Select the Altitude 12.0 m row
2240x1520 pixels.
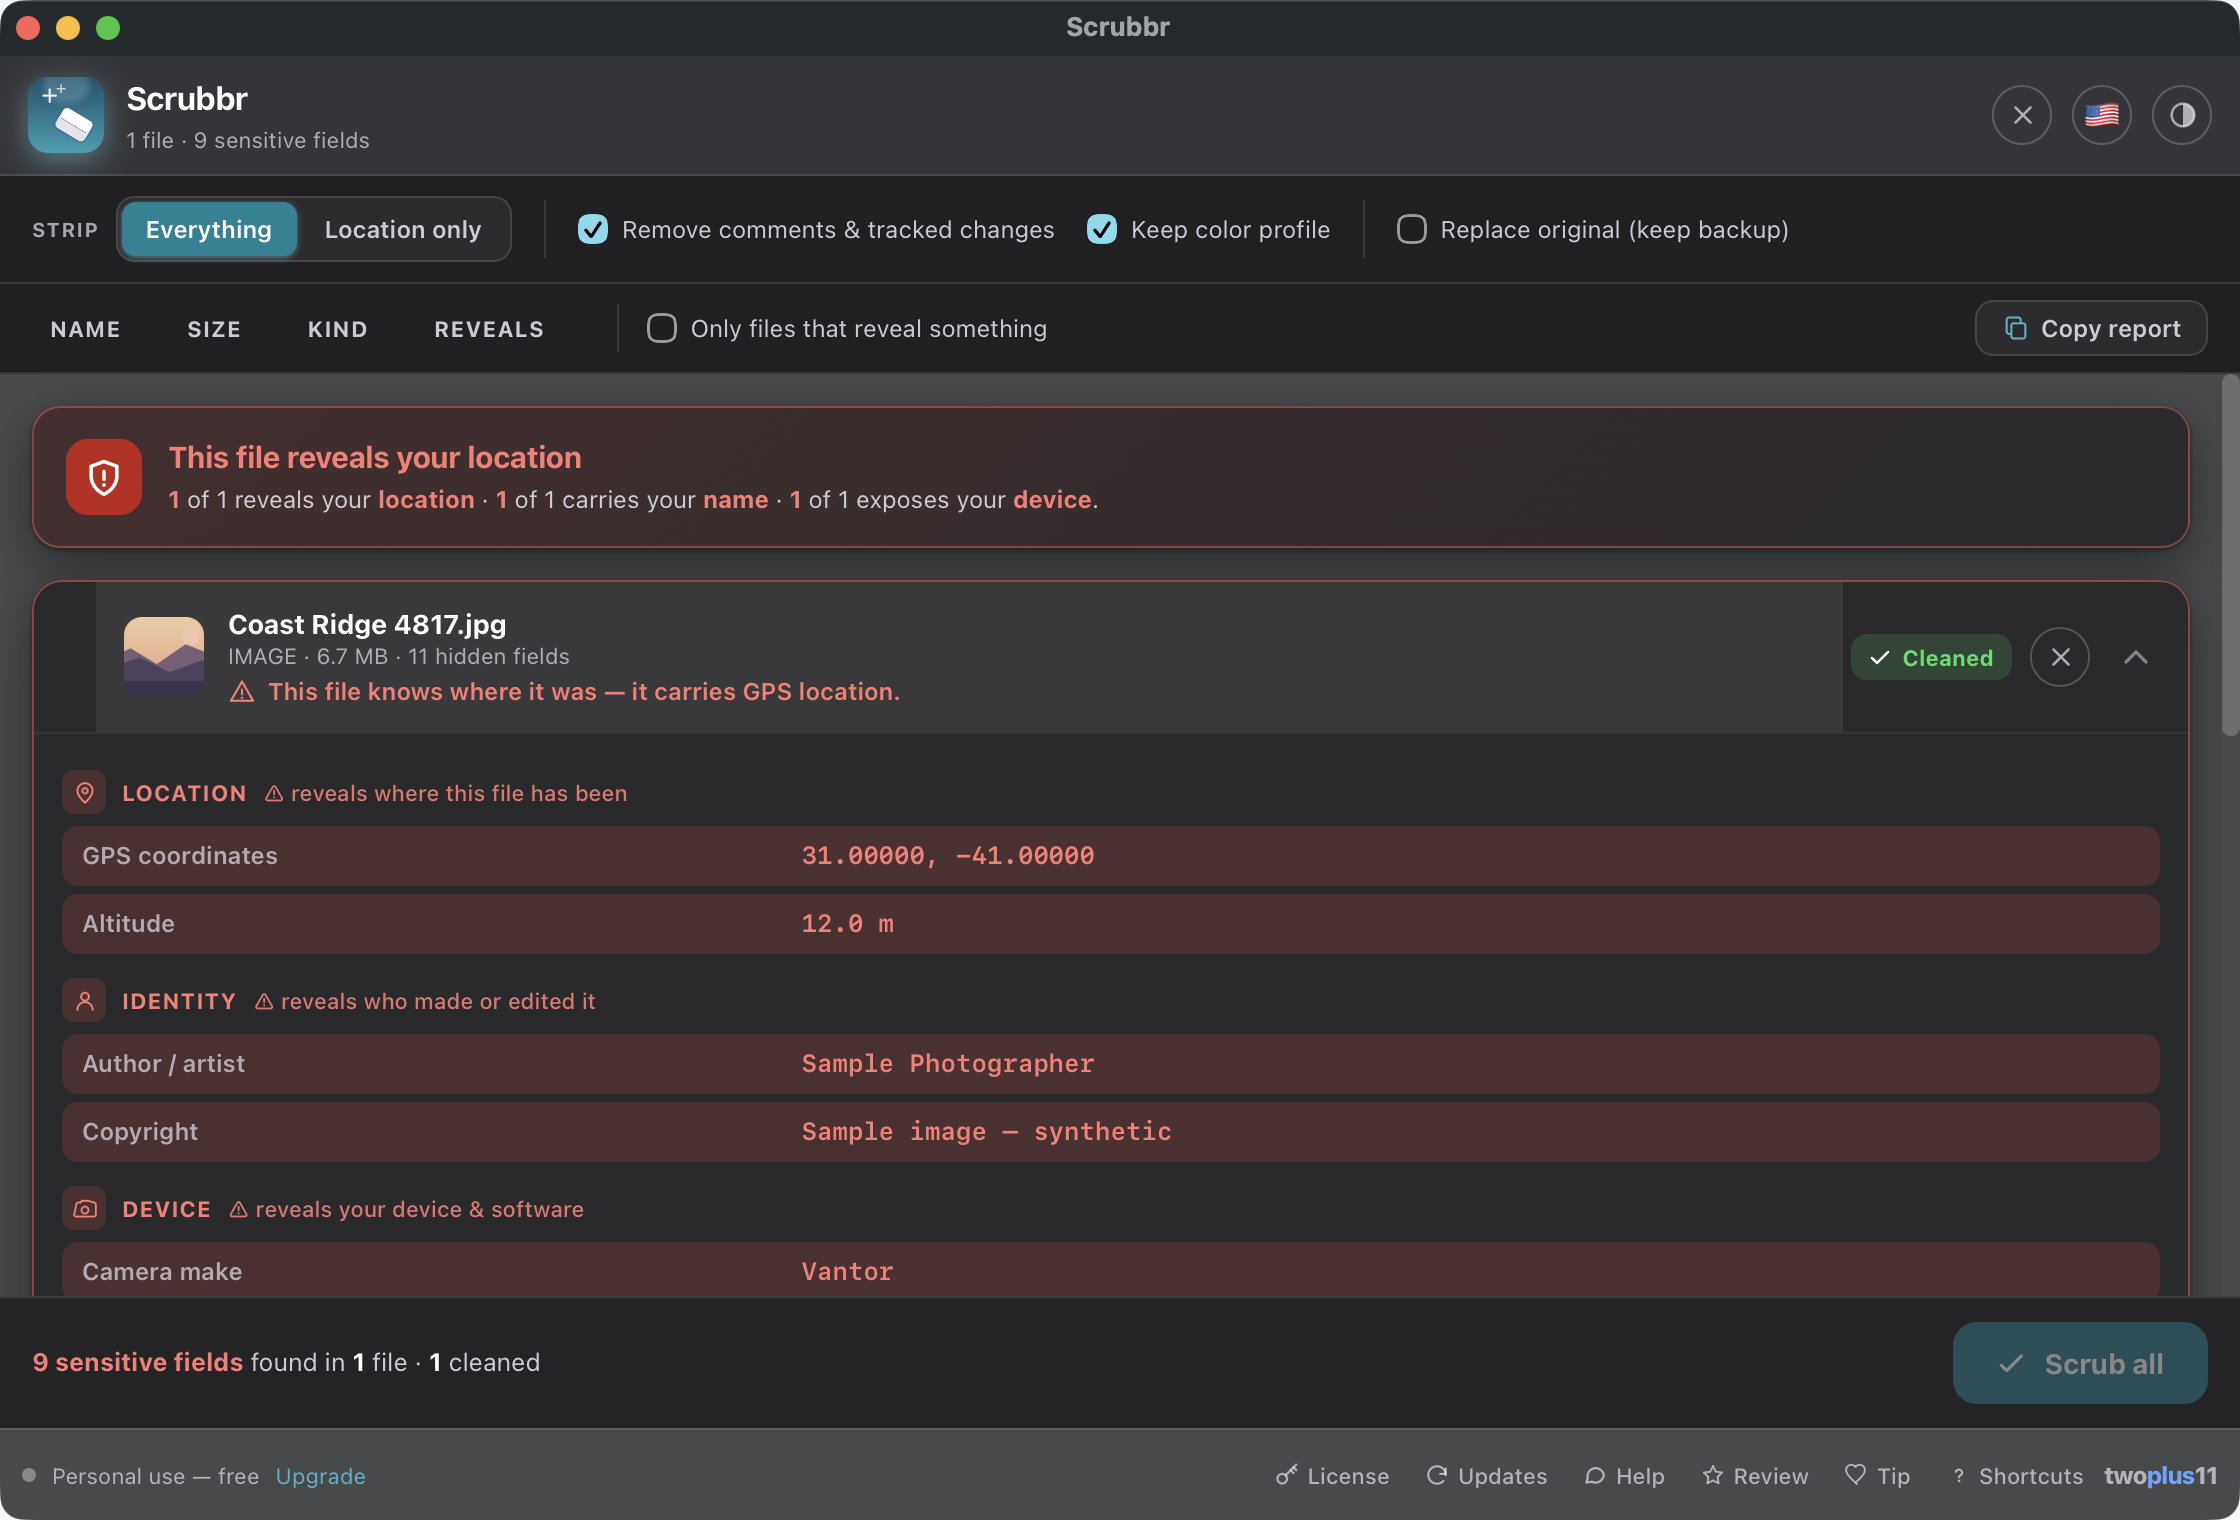point(1111,923)
